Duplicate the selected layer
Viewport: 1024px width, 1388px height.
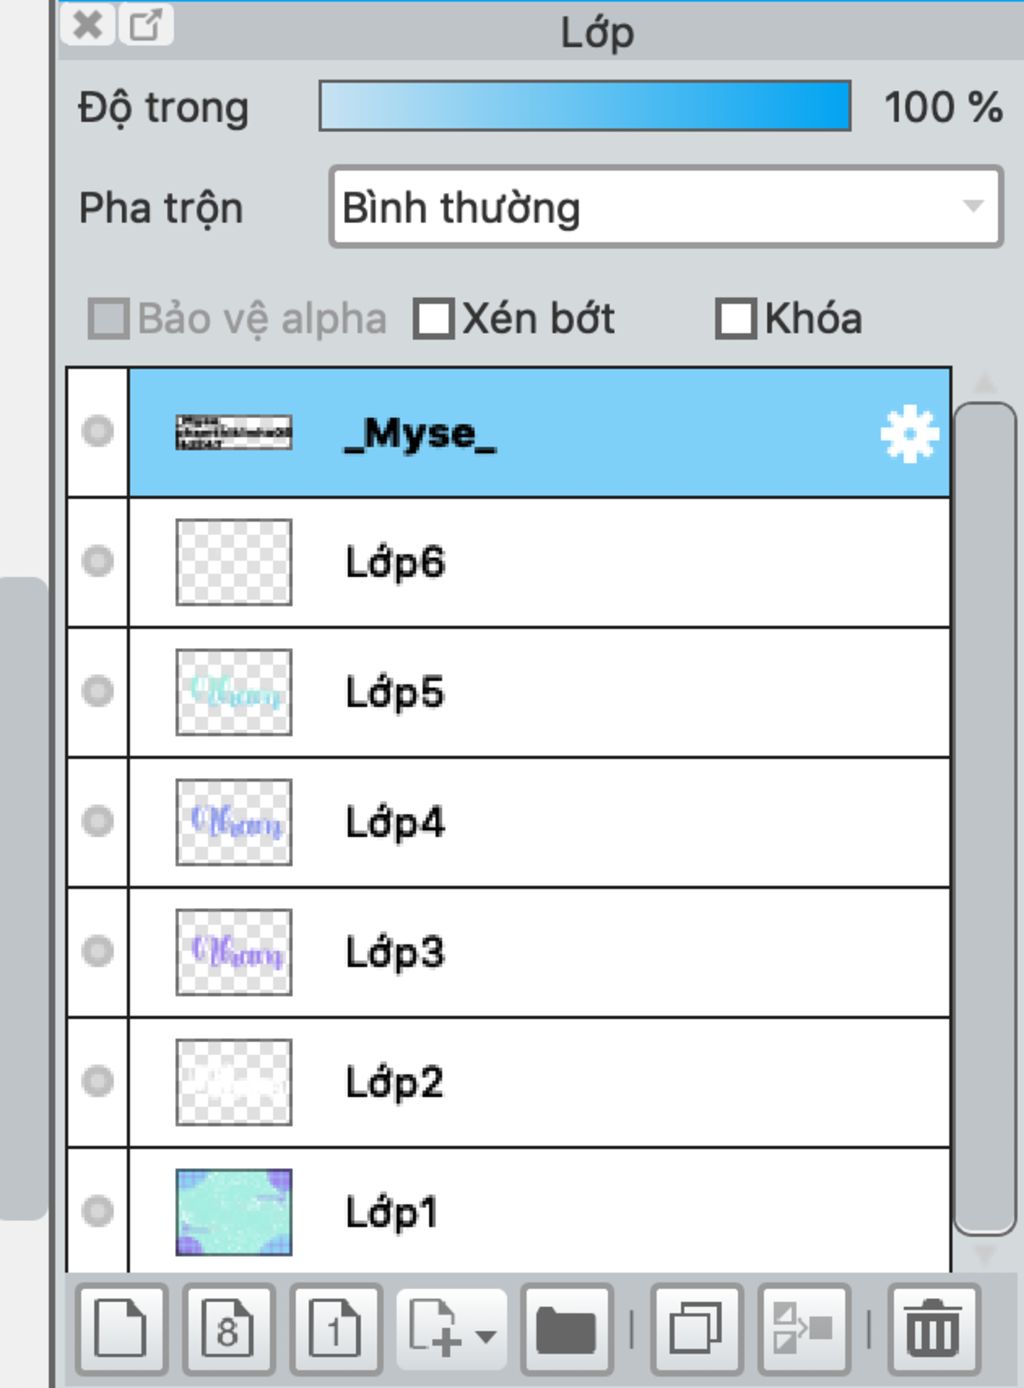(696, 1328)
